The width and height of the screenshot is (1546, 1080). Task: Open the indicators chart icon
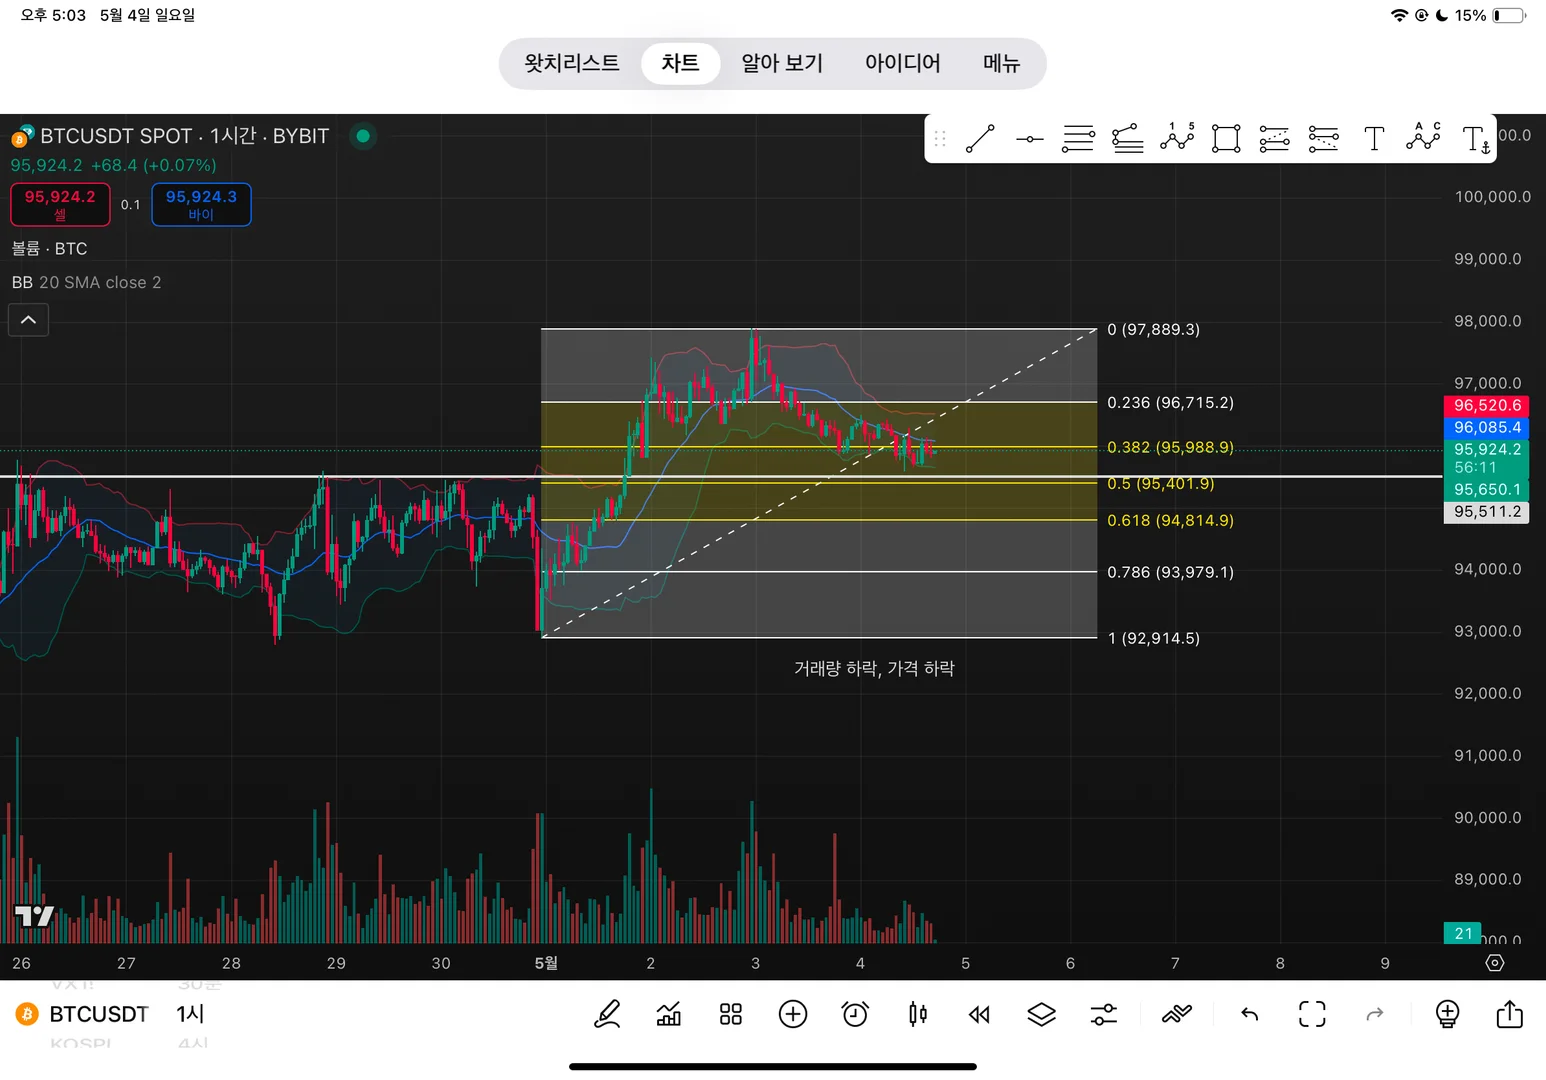tap(669, 1014)
